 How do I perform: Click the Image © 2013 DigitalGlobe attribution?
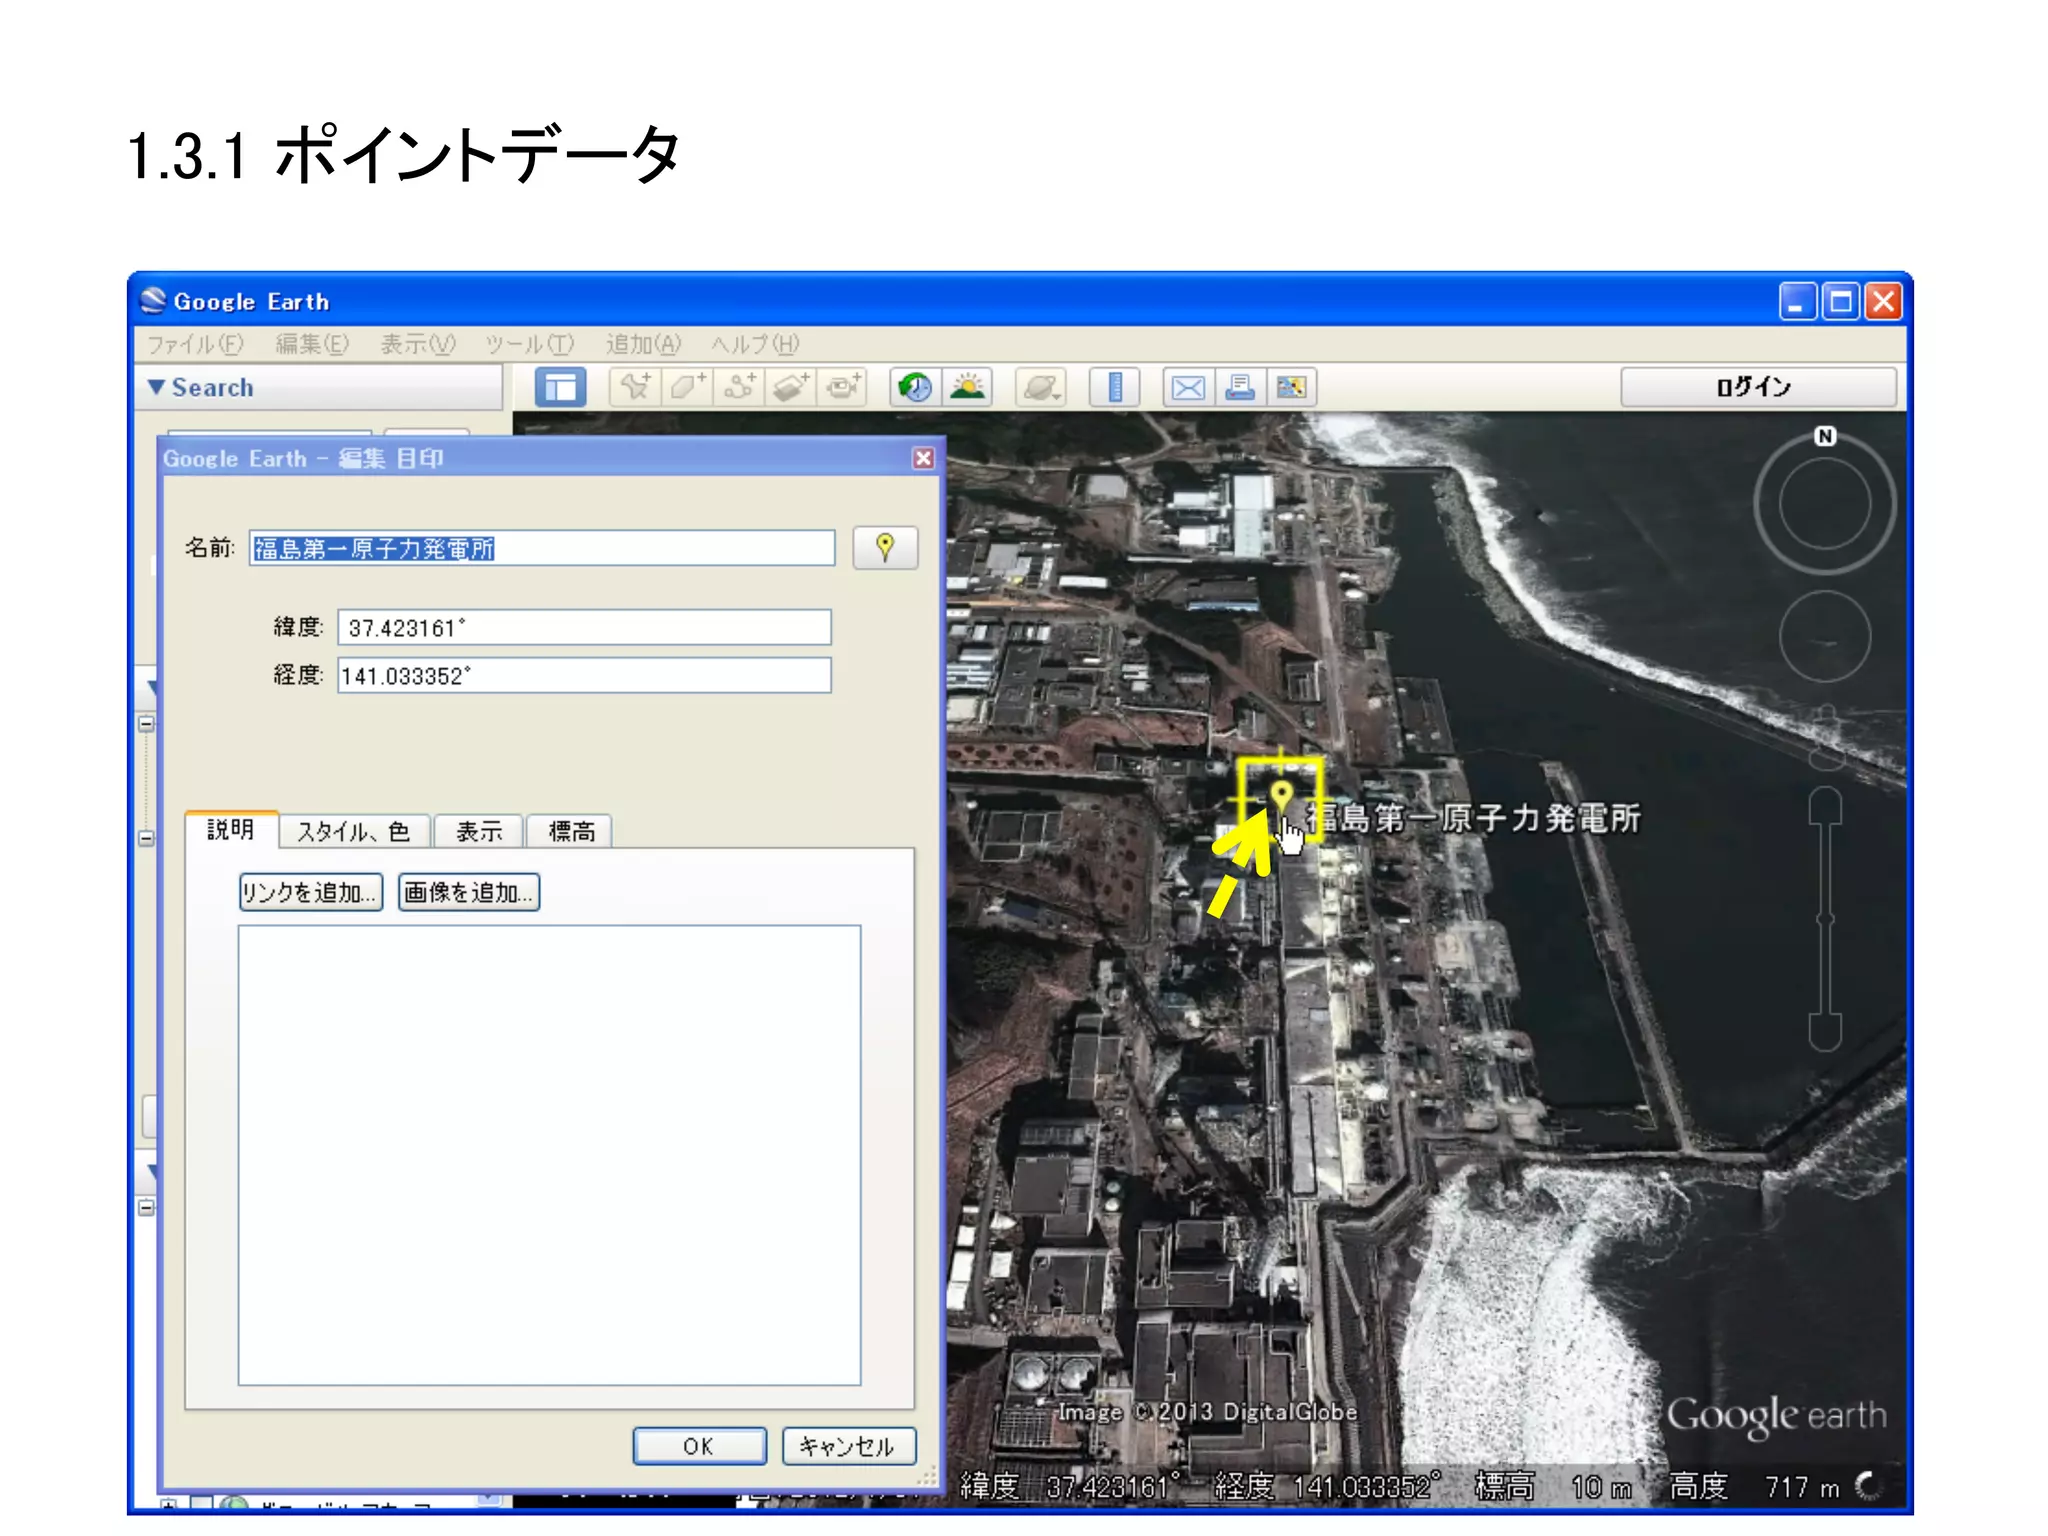[x=1208, y=1411]
